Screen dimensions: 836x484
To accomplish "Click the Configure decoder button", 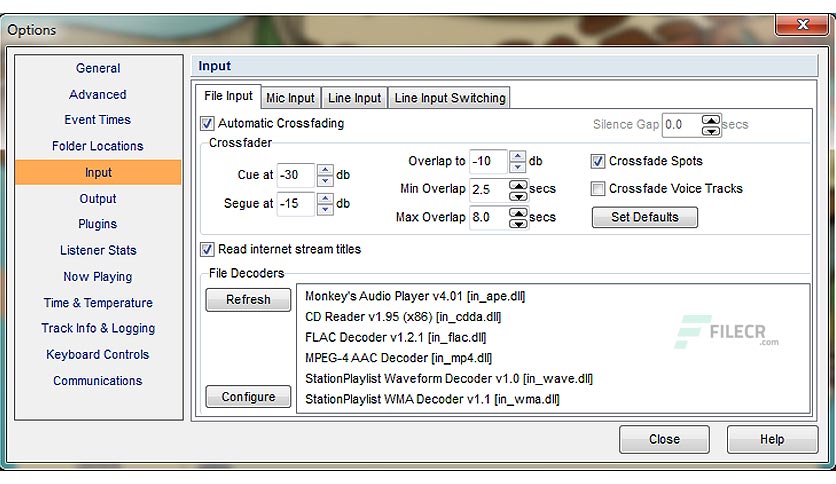I will (248, 397).
